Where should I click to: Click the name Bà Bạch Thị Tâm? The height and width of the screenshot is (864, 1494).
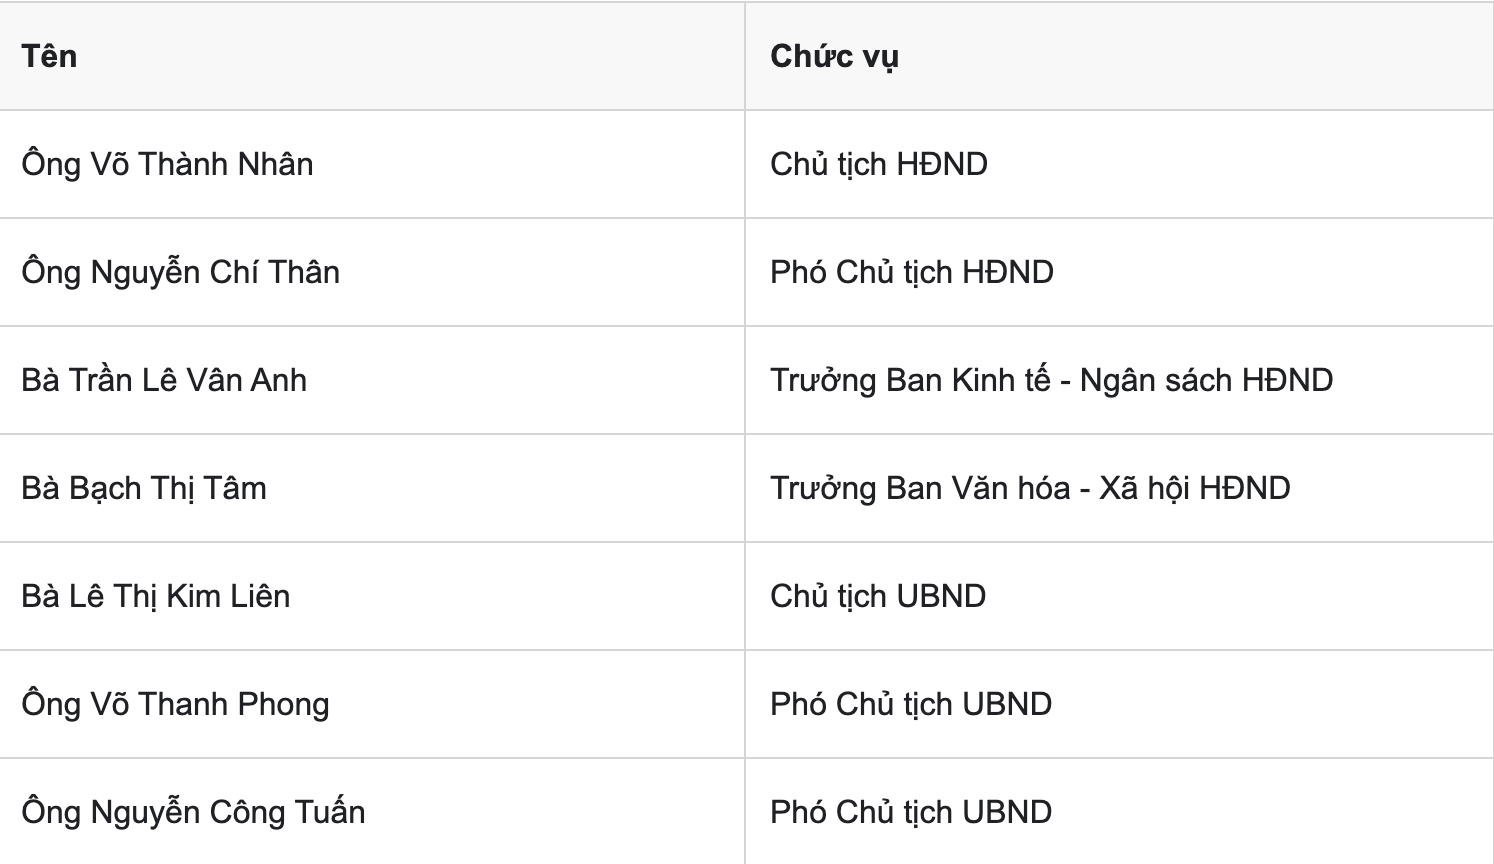[x=144, y=488]
